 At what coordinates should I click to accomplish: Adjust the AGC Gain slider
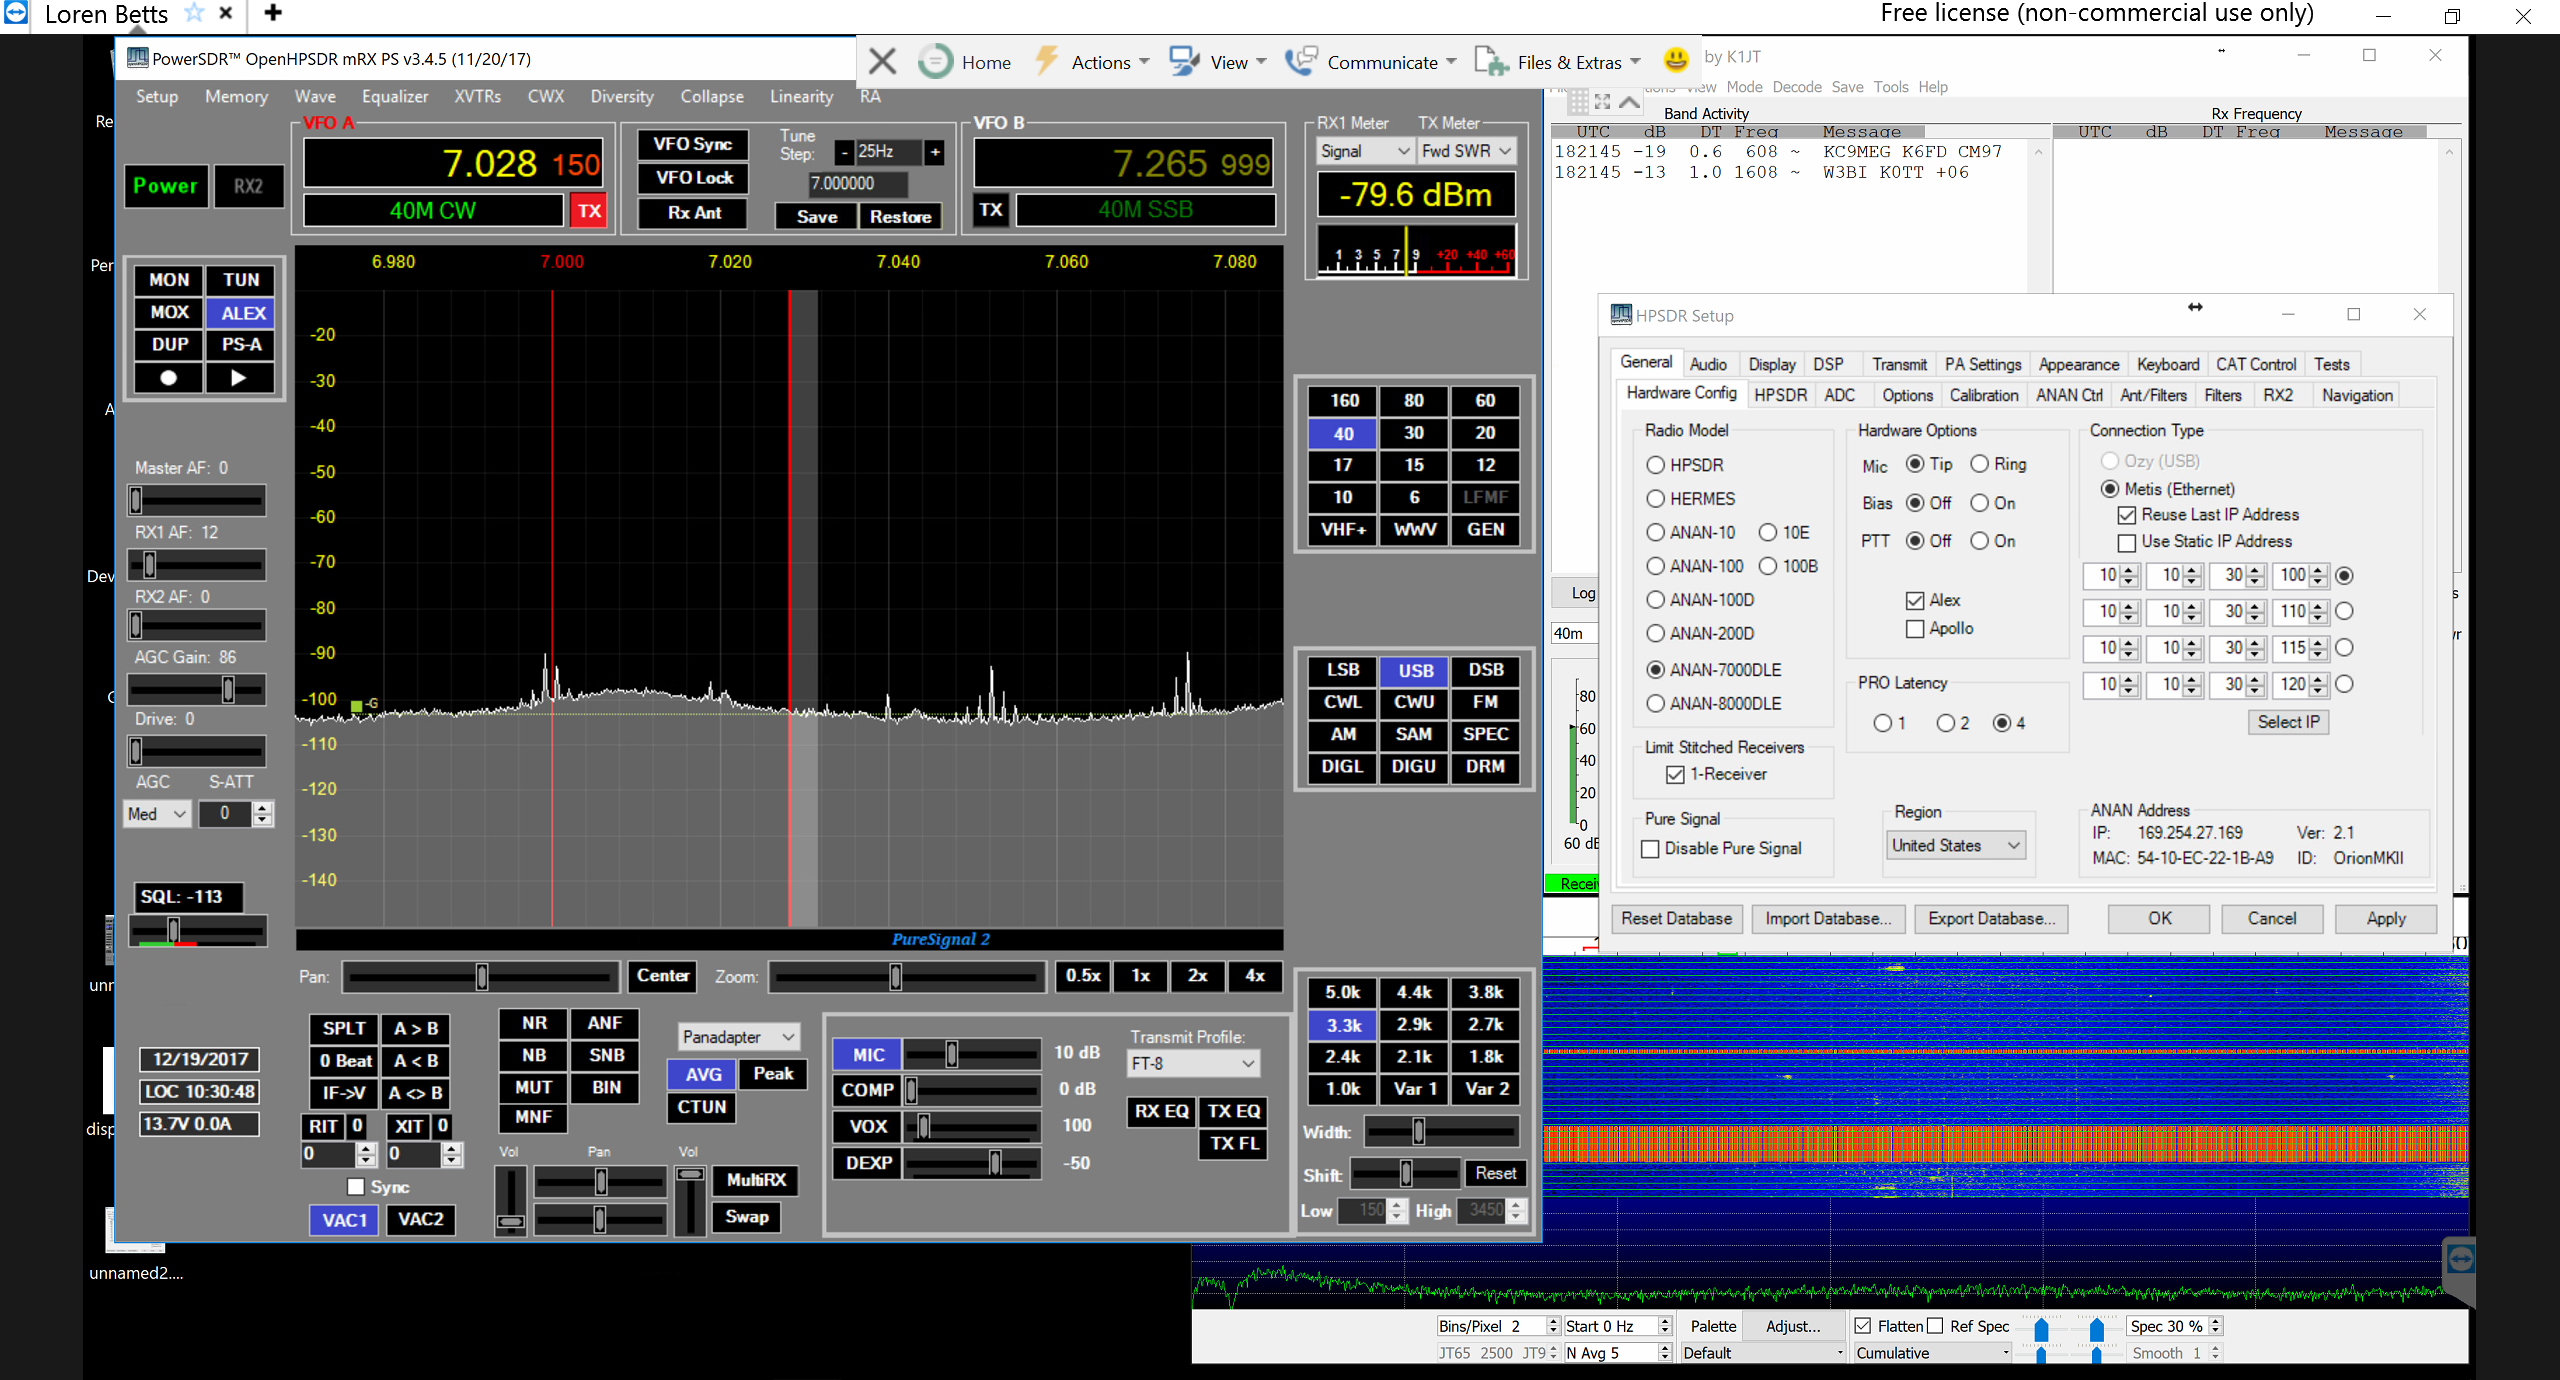[x=197, y=689]
